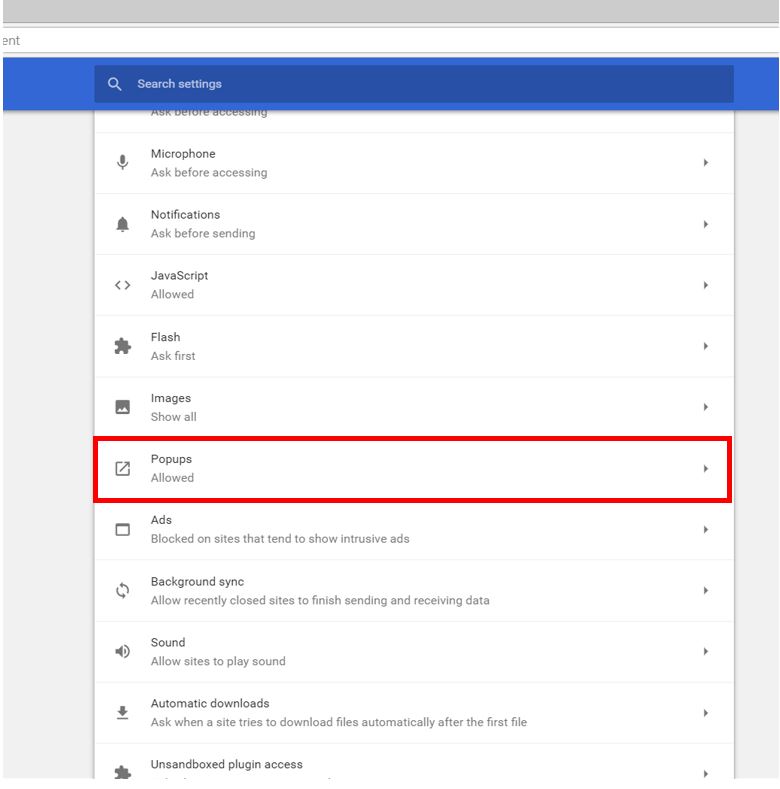Image resolution: width=780 pixels, height=789 pixels.
Task: Click the Images picture icon
Action: pyautogui.click(x=122, y=407)
